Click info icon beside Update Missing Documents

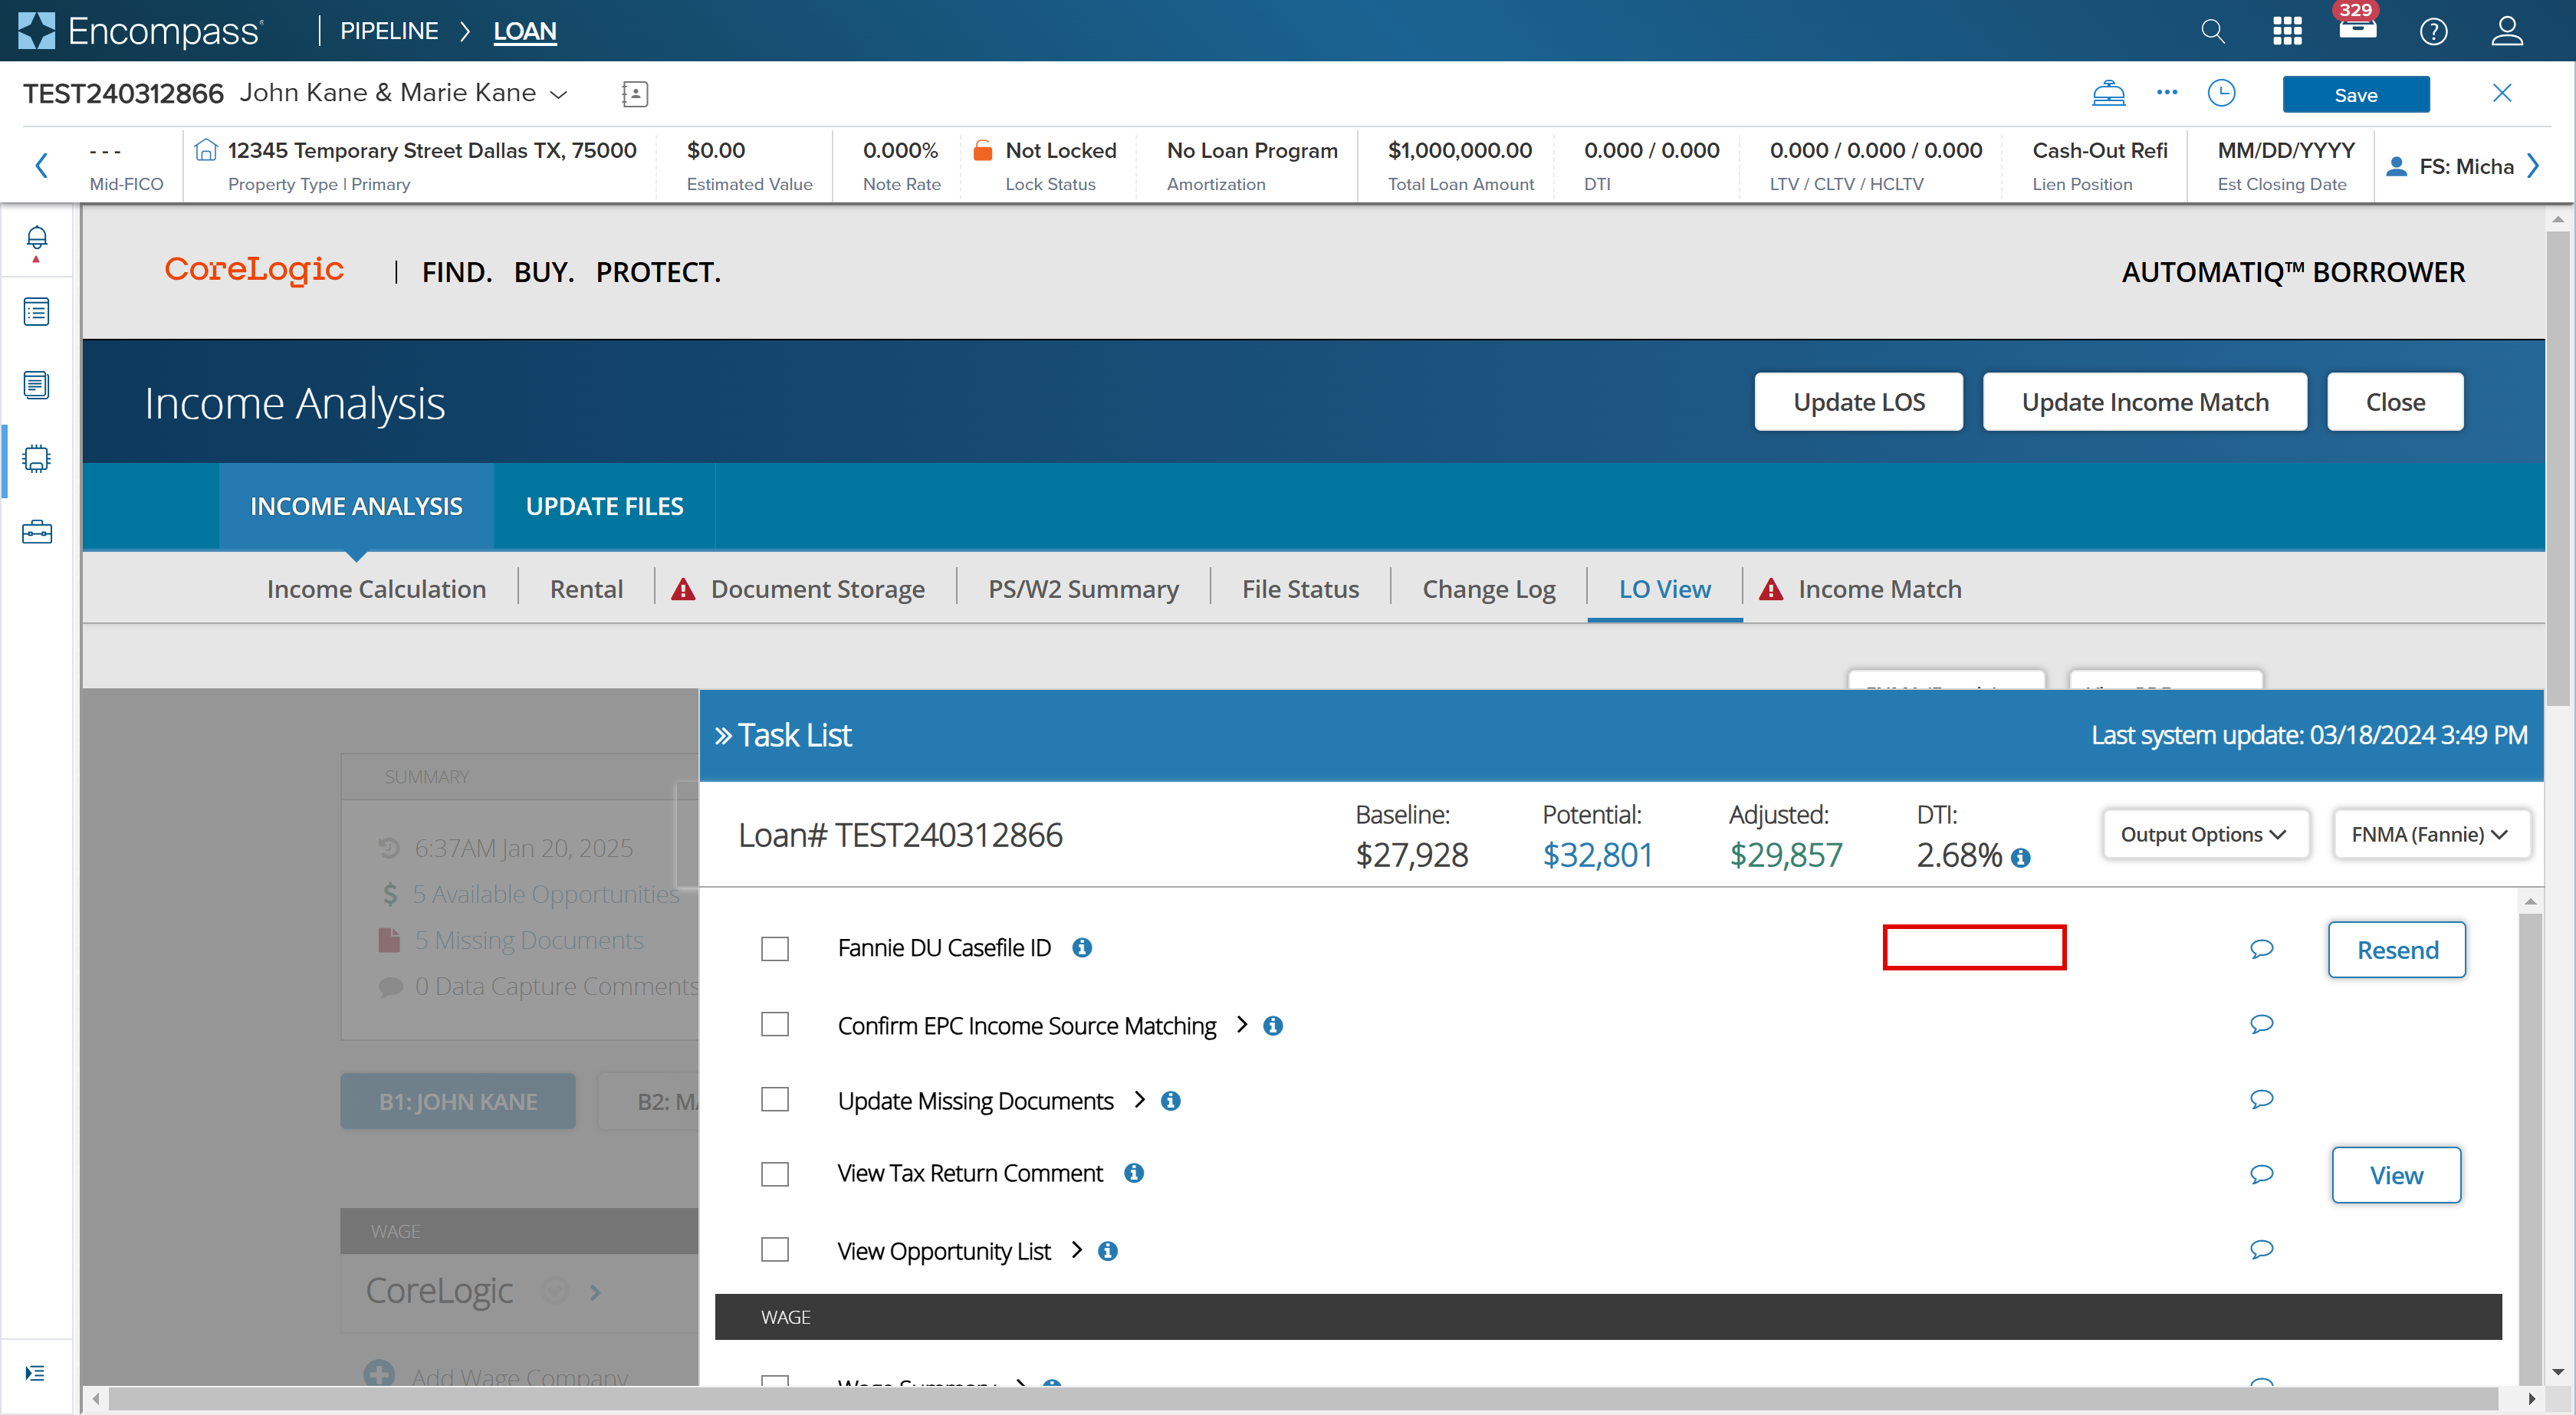coord(1170,1100)
